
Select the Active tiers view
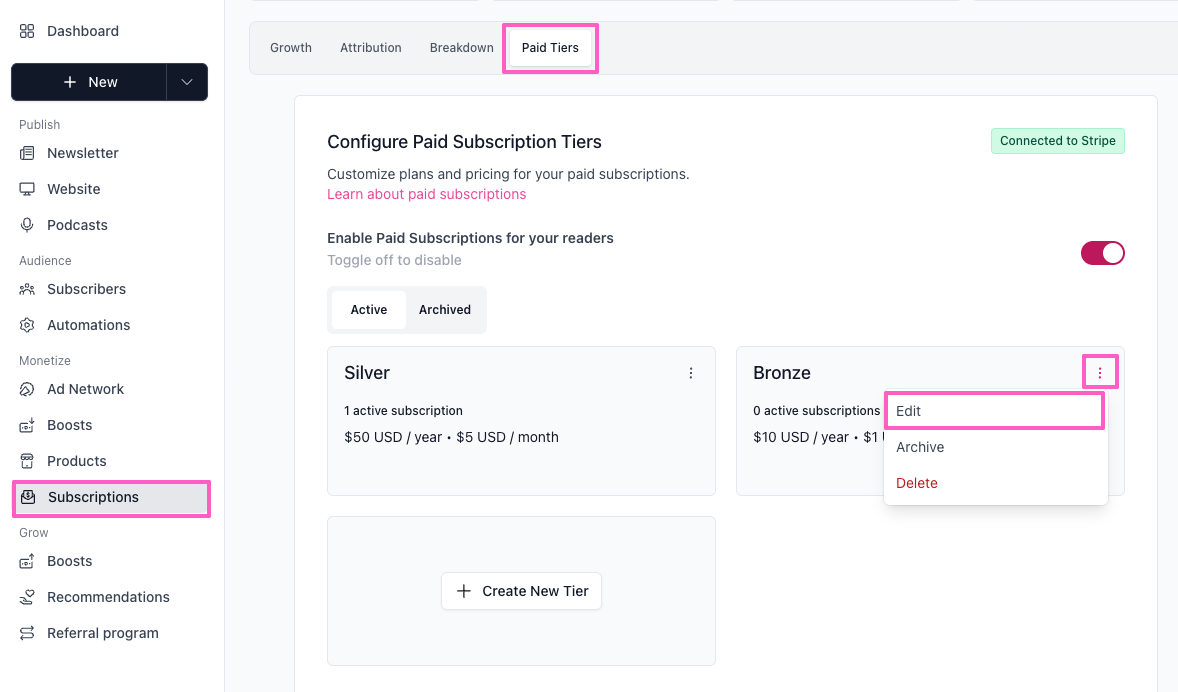[x=368, y=310]
